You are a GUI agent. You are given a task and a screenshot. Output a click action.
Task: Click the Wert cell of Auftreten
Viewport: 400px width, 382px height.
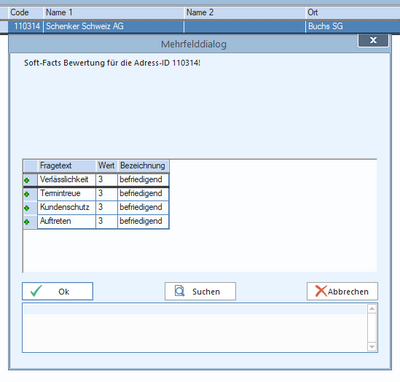[107, 221]
